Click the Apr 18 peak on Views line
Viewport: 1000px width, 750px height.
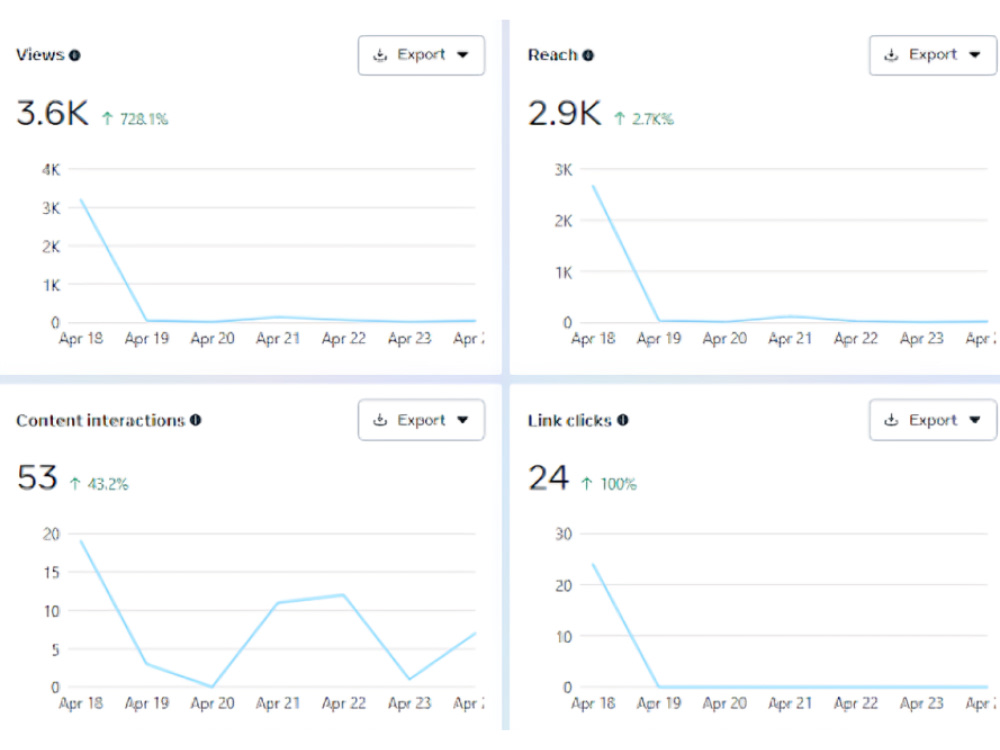click(x=81, y=200)
